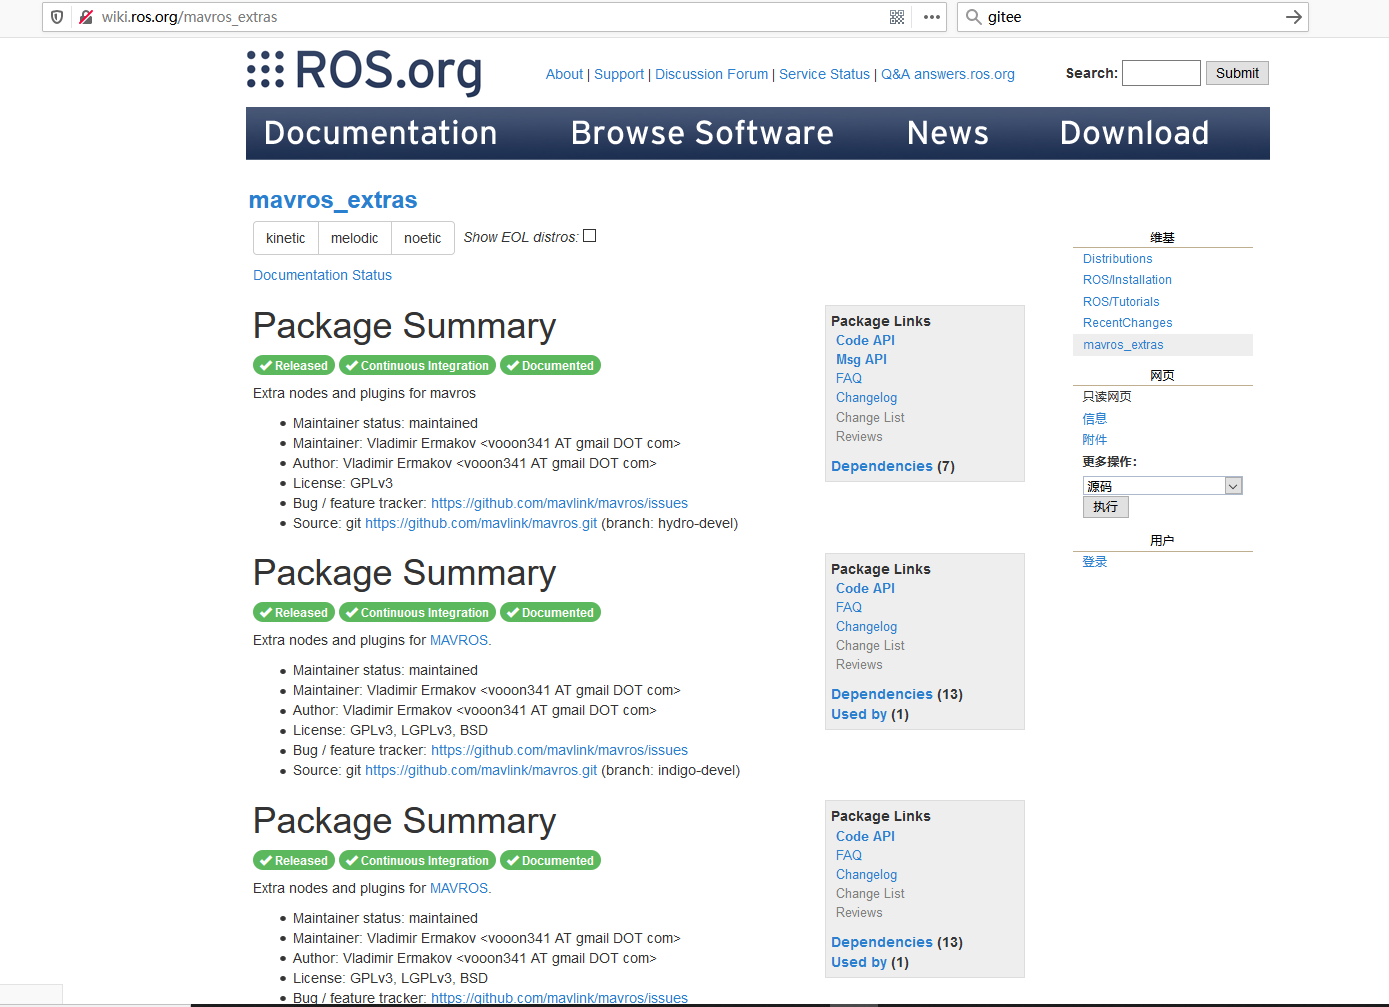Click the ROS.org logo

coord(364,71)
